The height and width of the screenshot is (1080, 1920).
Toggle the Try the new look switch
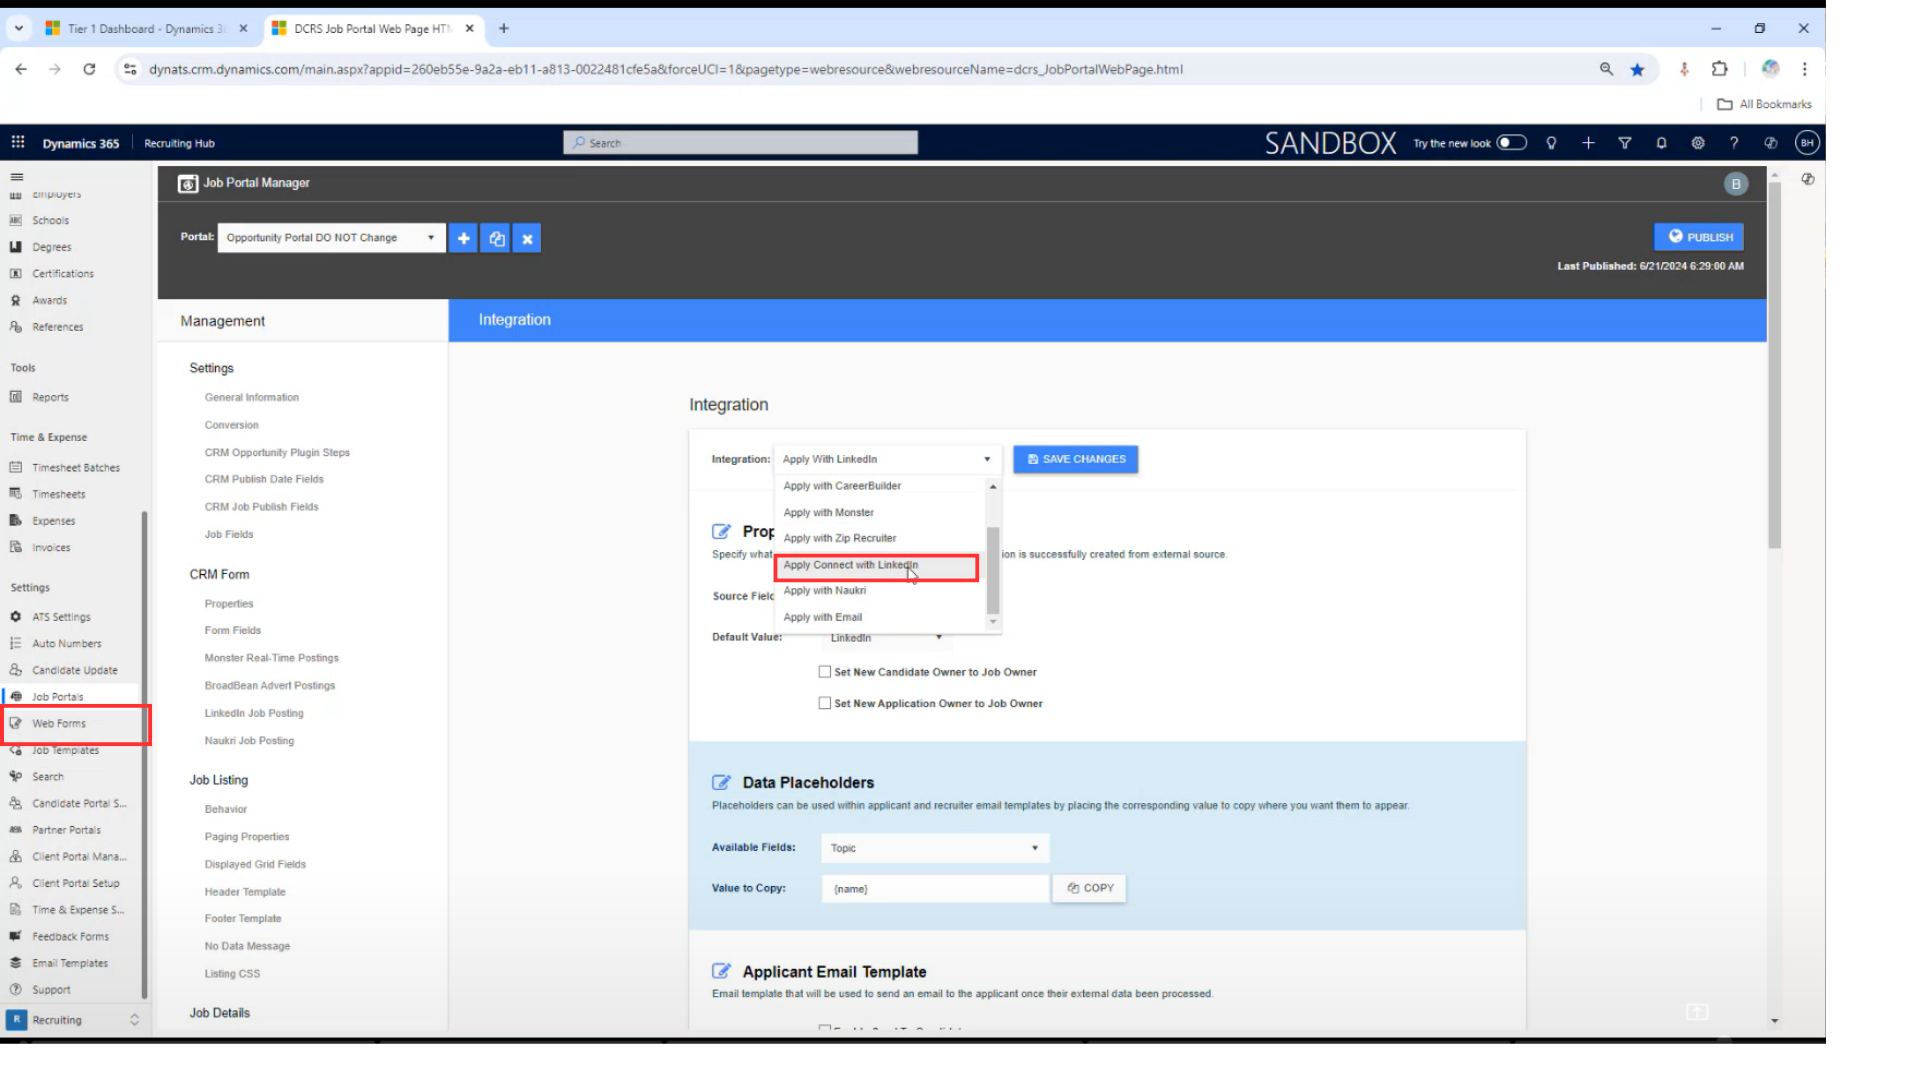click(x=1511, y=143)
